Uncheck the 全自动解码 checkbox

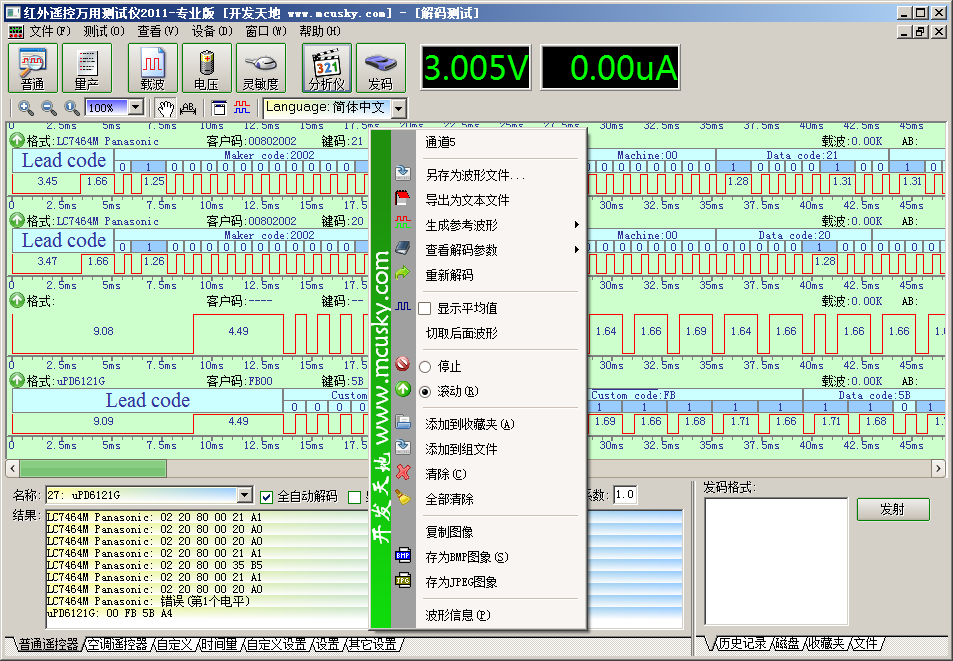(x=267, y=496)
